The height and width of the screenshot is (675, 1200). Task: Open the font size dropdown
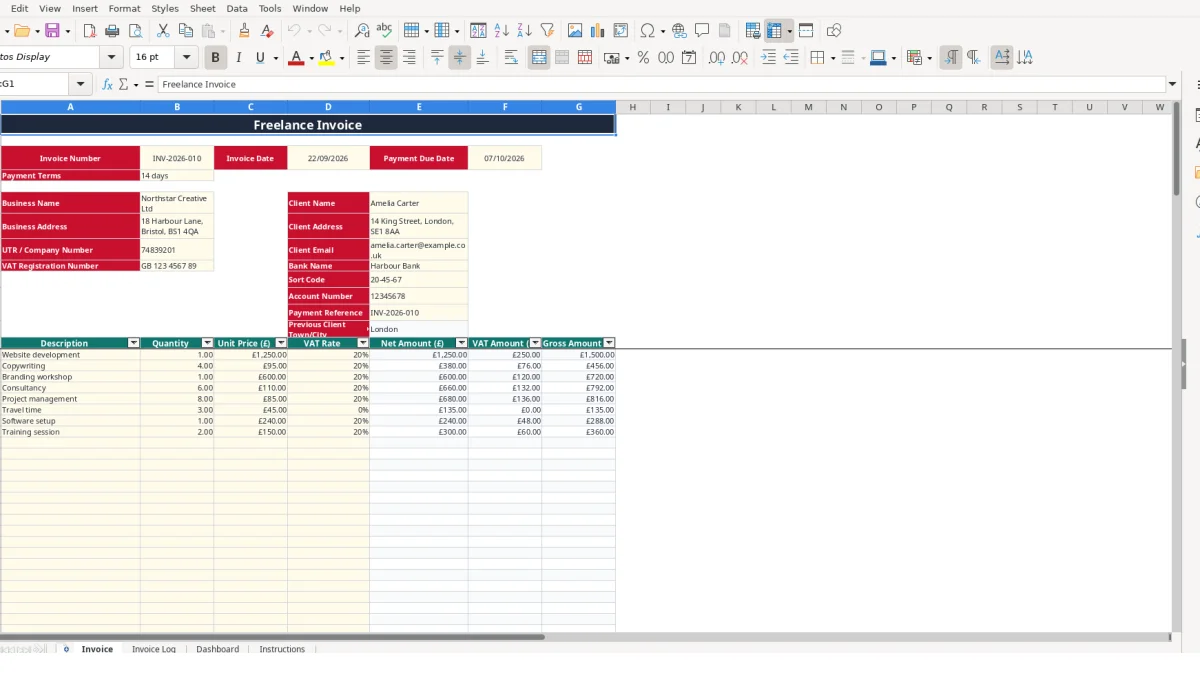[x=186, y=58]
